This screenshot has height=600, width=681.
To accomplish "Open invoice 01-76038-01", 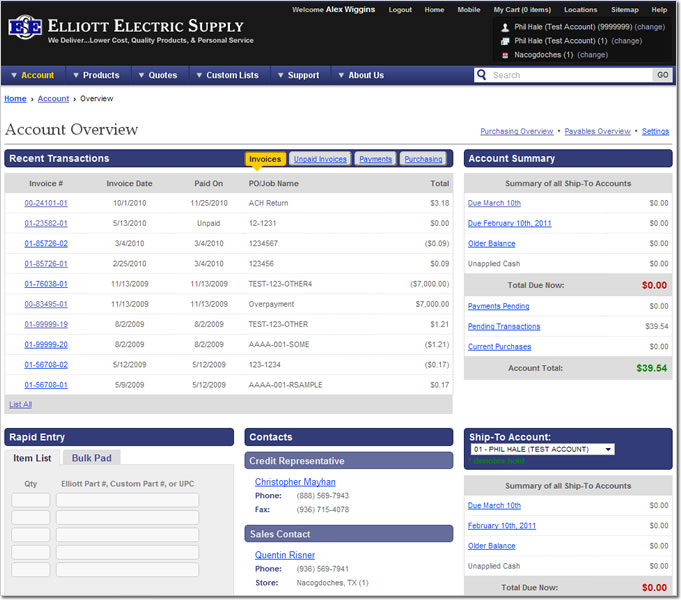I will point(46,284).
